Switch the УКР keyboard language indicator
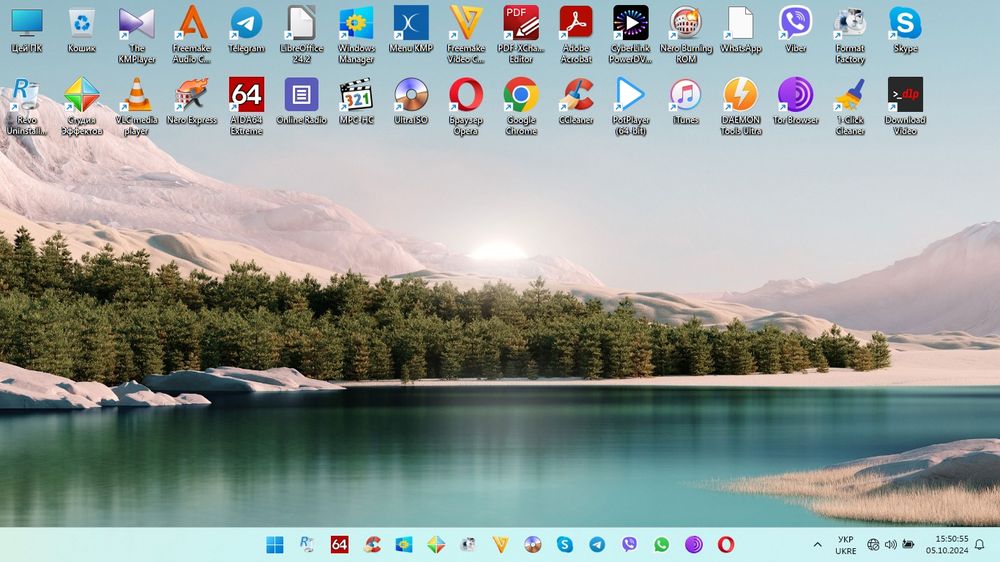 [x=846, y=545]
